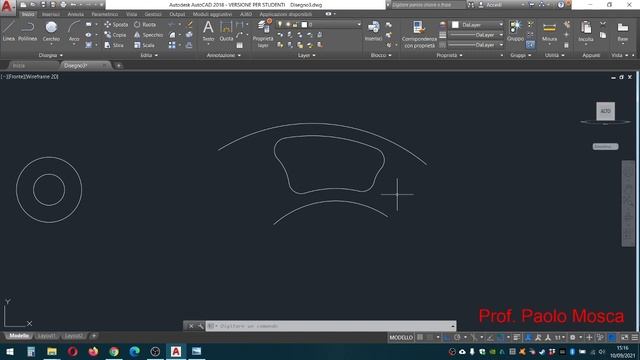This screenshot has height=360, width=640.
Task: Open Proprietà layer manager
Action: tap(263, 33)
